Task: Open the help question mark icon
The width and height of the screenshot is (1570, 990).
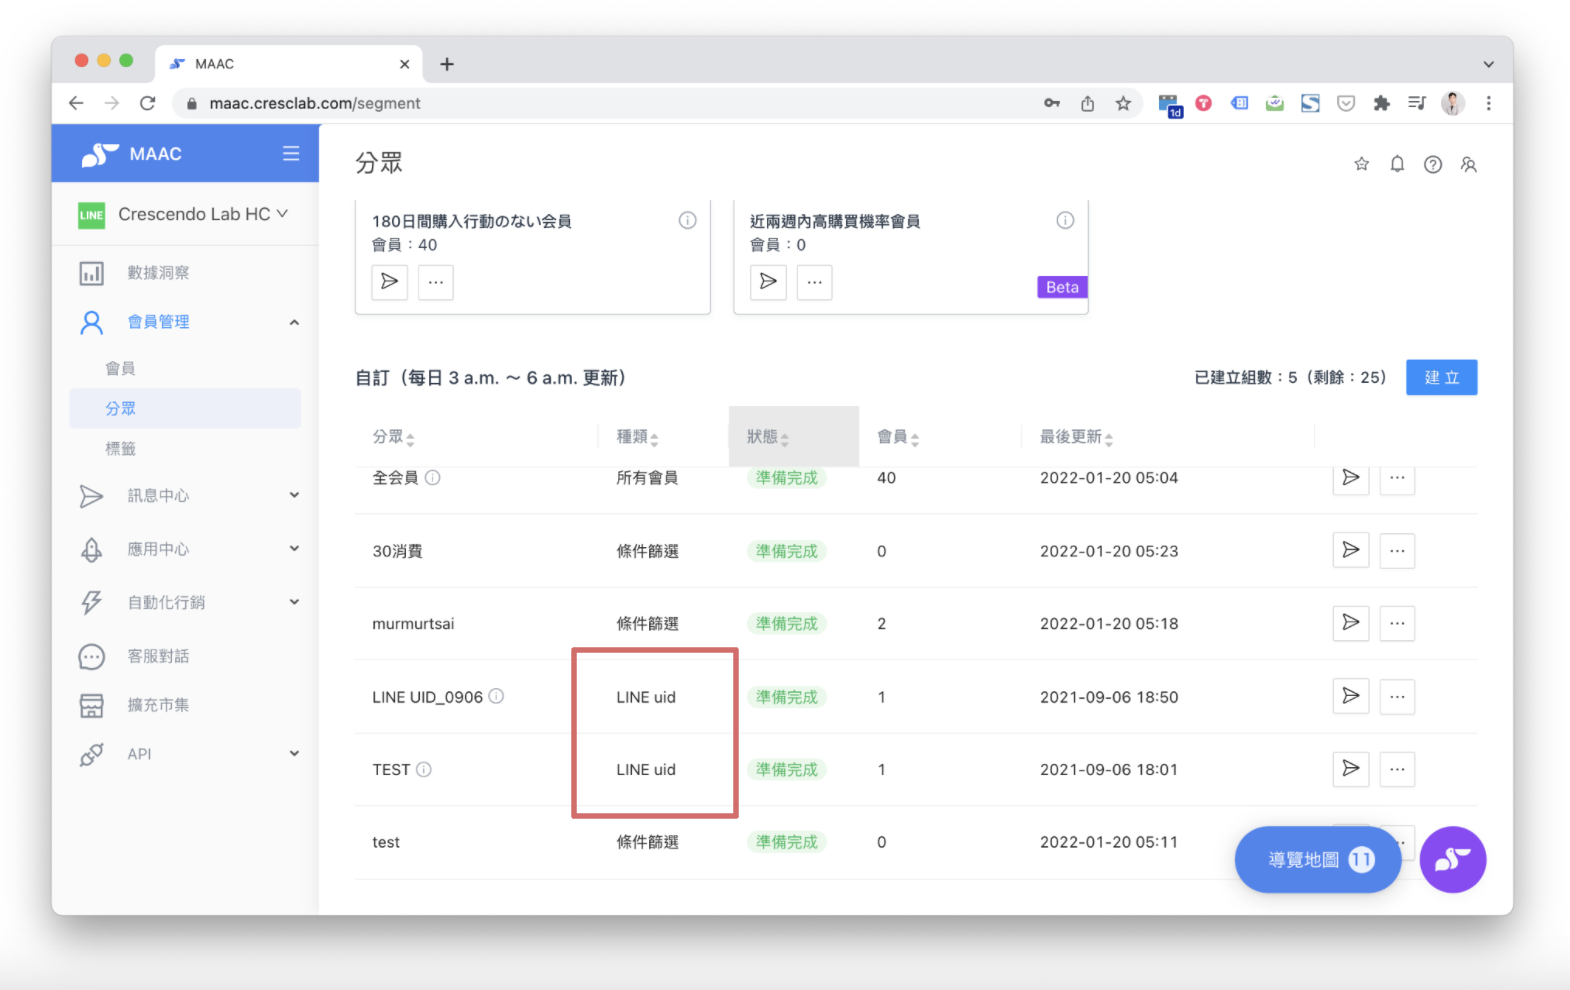Action: click(x=1433, y=165)
